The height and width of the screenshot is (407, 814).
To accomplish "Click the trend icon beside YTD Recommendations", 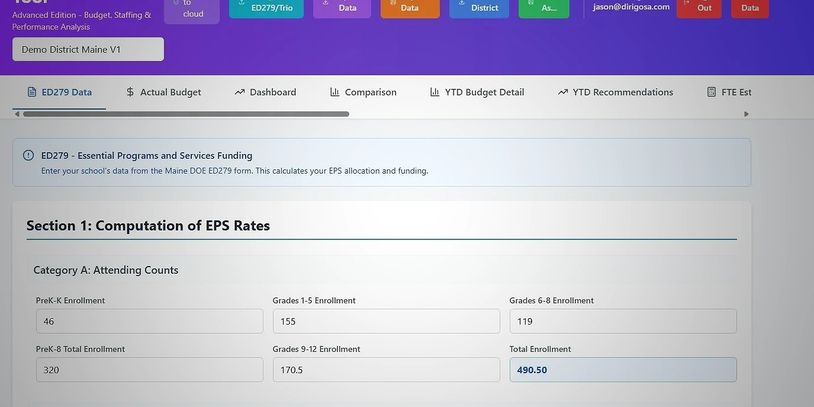I will click(x=563, y=92).
